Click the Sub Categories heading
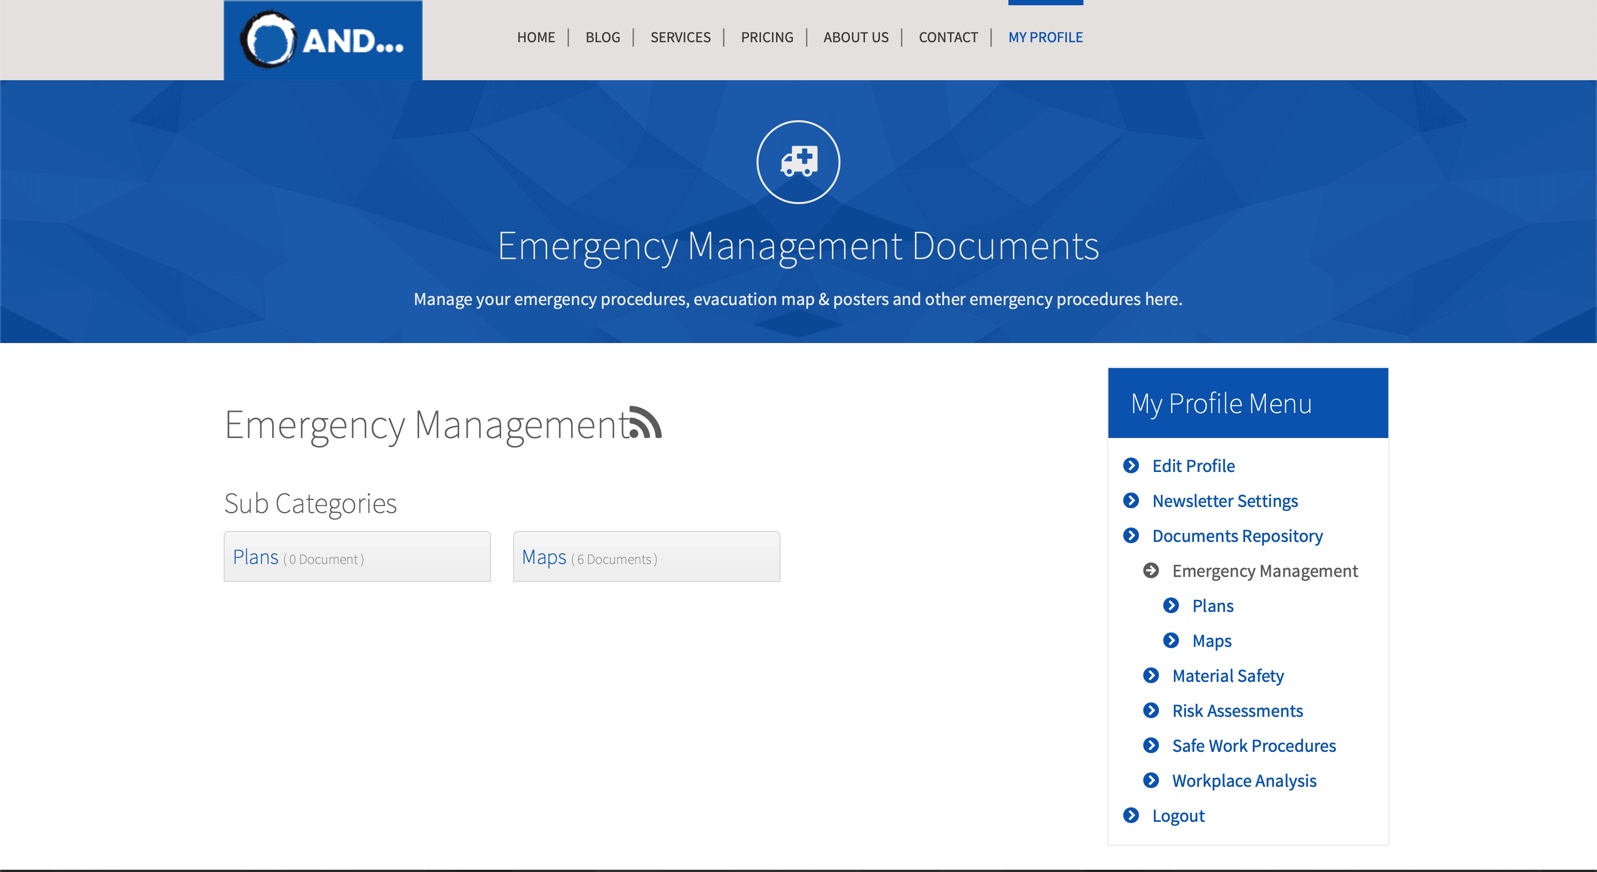This screenshot has width=1597, height=872. tap(310, 503)
